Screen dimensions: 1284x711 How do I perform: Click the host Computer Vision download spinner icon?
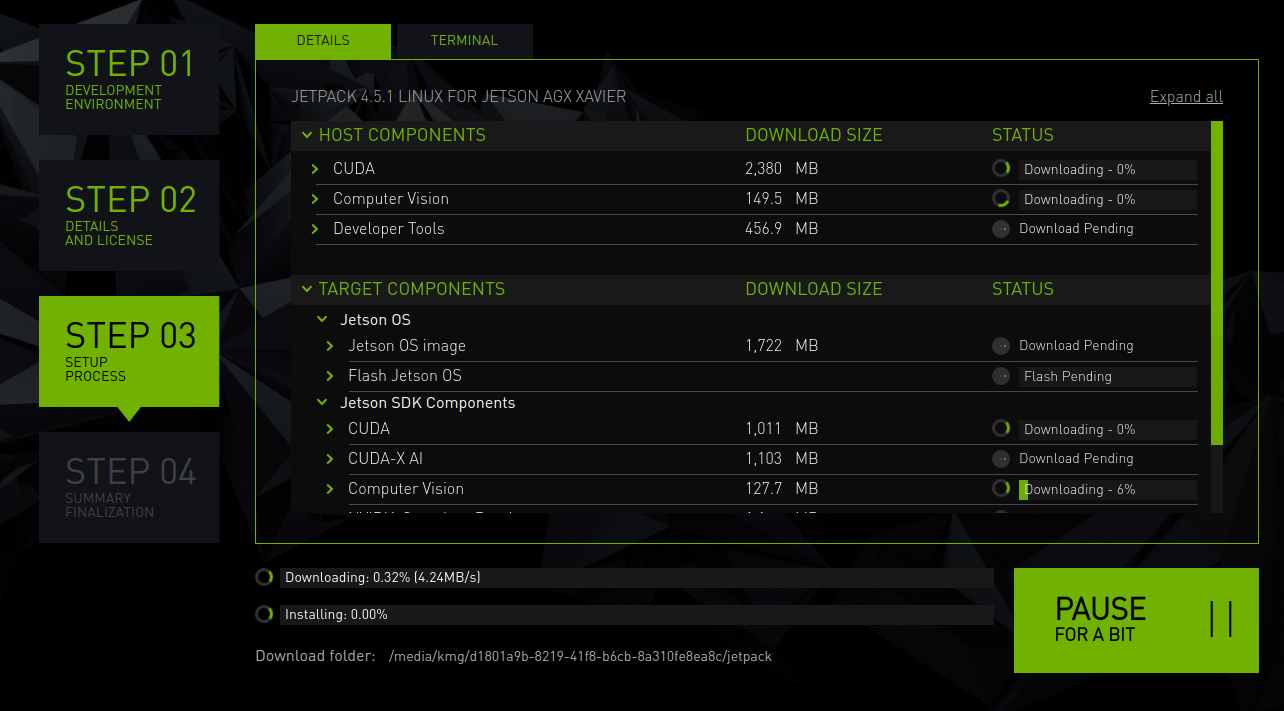click(1001, 199)
